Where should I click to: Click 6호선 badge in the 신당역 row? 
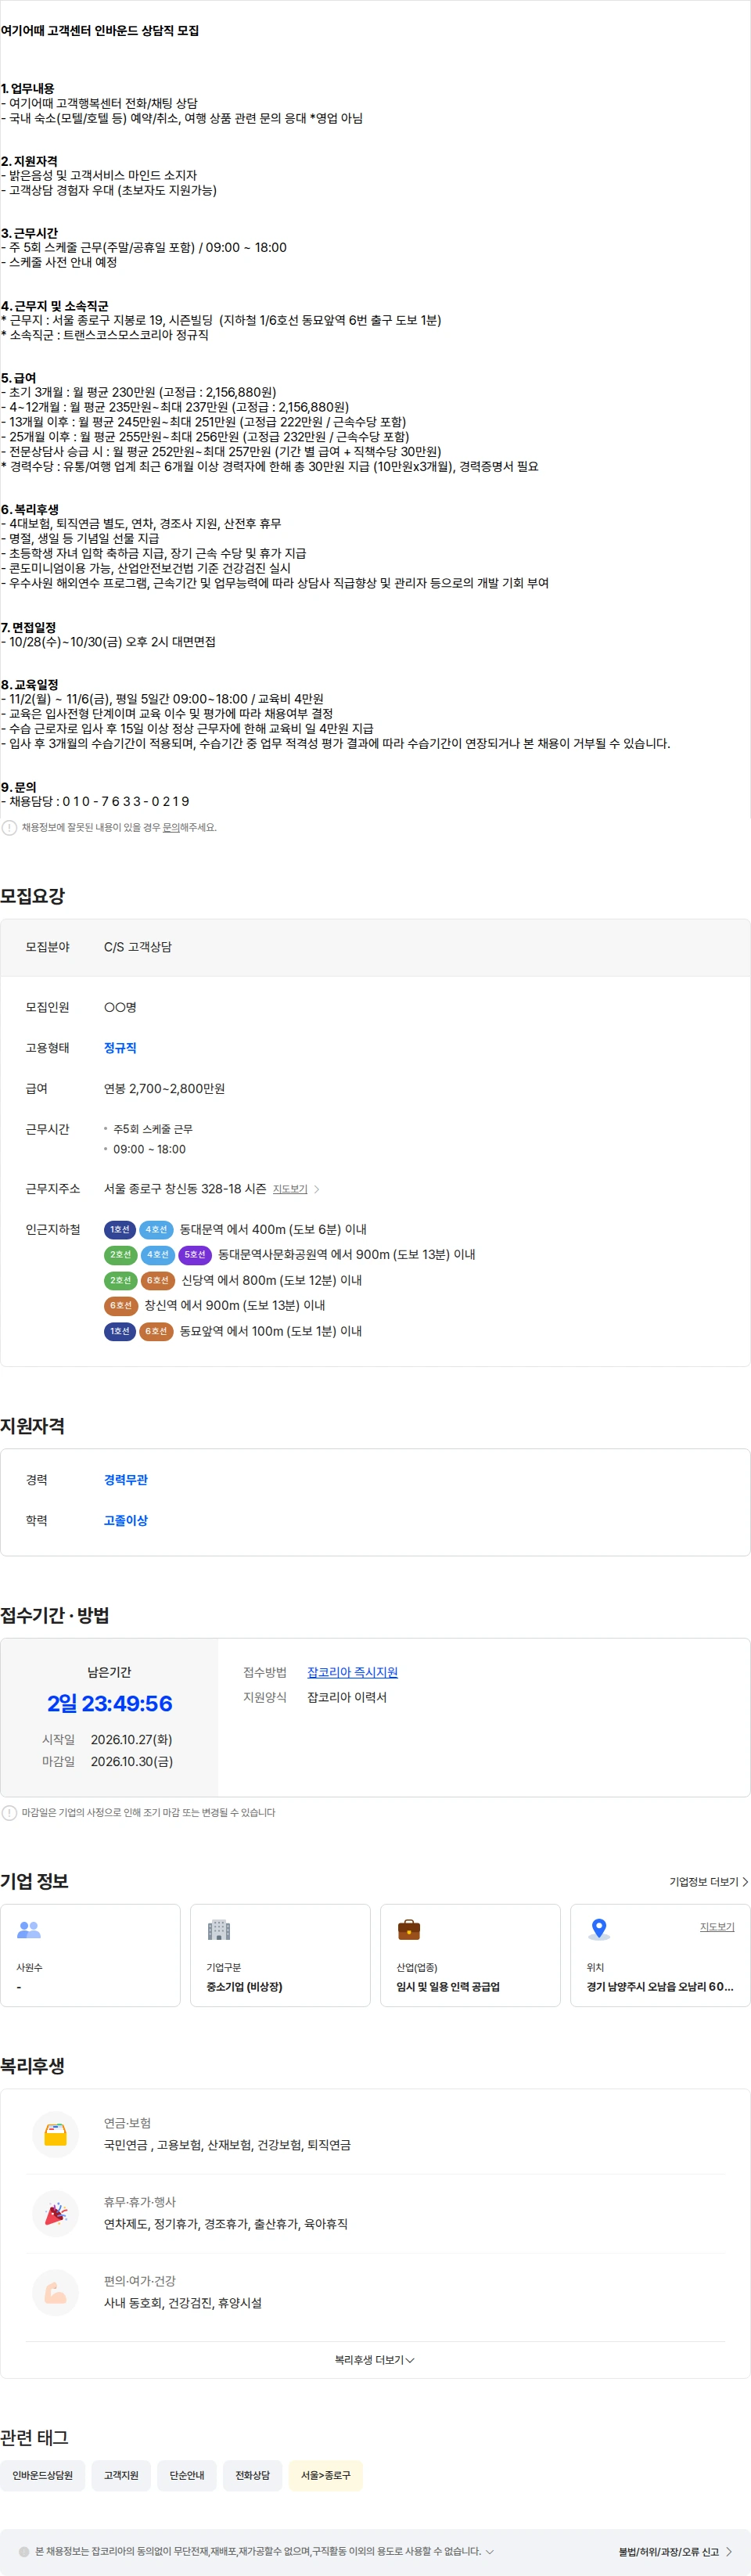(x=158, y=1280)
